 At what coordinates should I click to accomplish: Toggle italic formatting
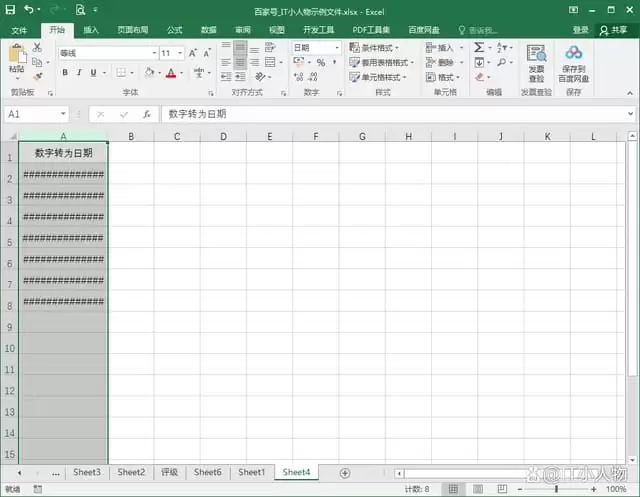click(x=79, y=73)
